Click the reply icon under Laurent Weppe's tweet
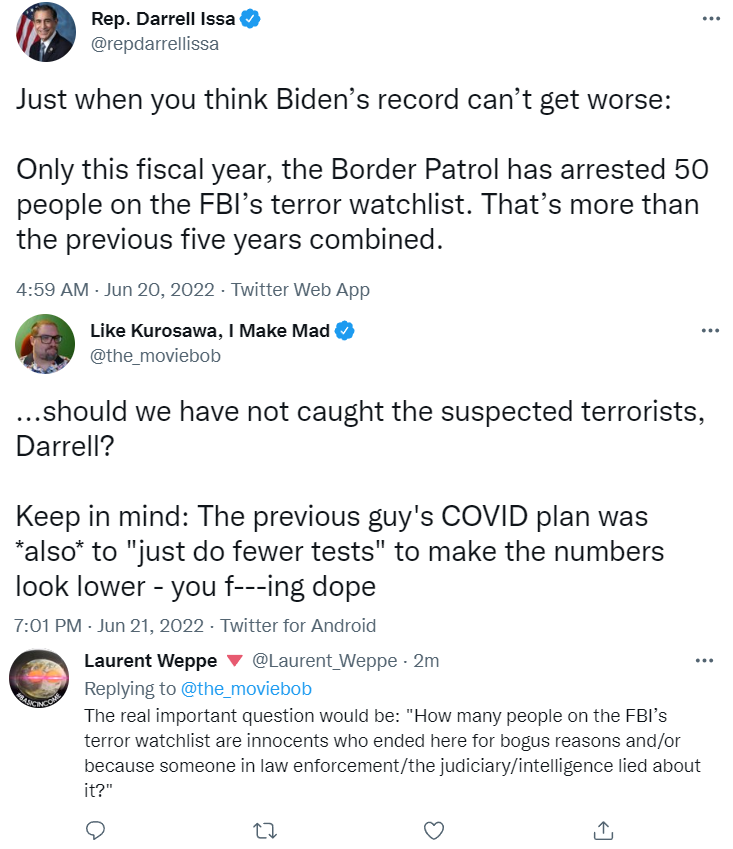733x849 pixels. point(96,830)
